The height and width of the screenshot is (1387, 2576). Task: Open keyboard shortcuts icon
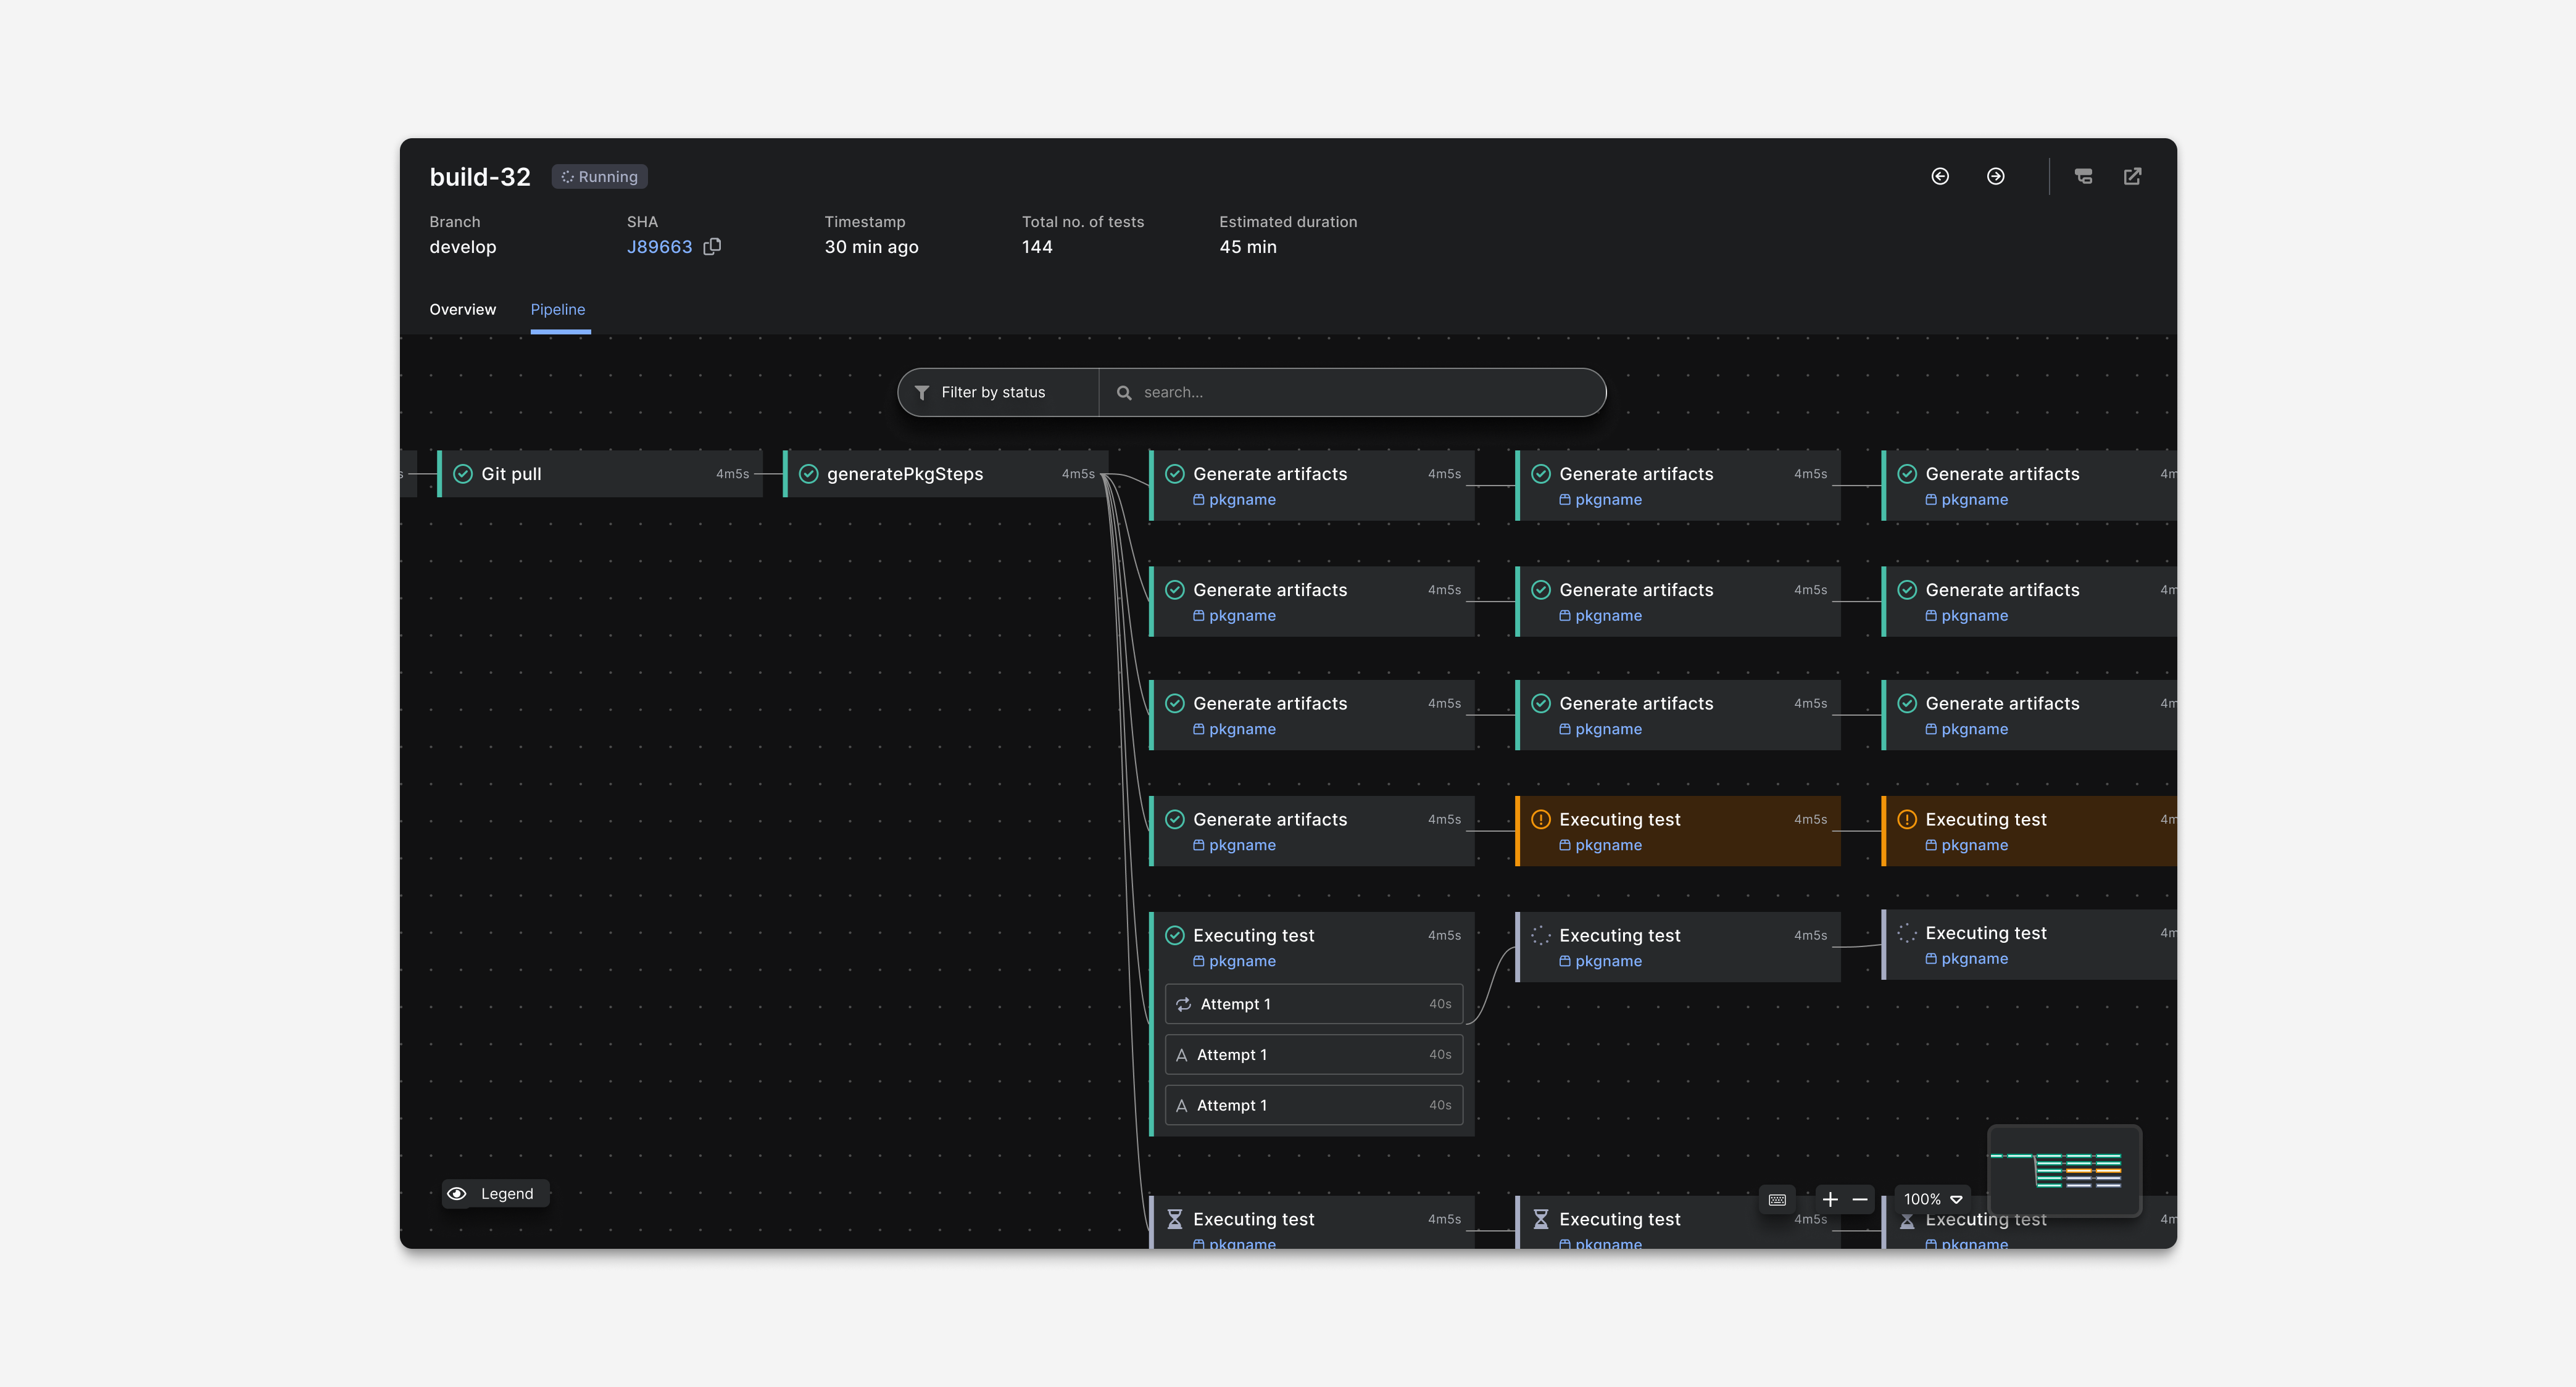click(1777, 1199)
